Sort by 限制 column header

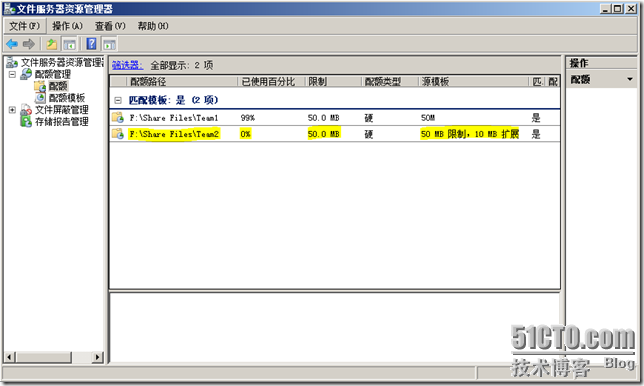point(333,81)
